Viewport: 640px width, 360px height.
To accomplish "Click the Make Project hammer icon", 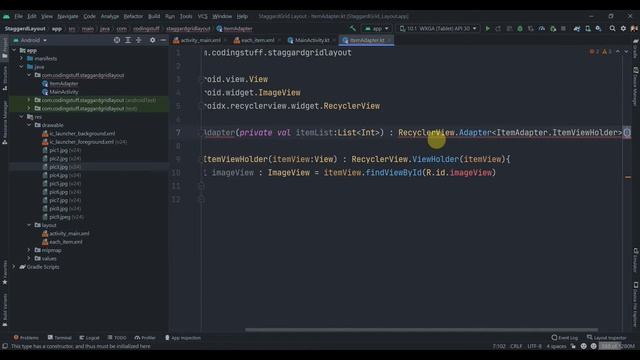I will pyautogui.click(x=353, y=29).
